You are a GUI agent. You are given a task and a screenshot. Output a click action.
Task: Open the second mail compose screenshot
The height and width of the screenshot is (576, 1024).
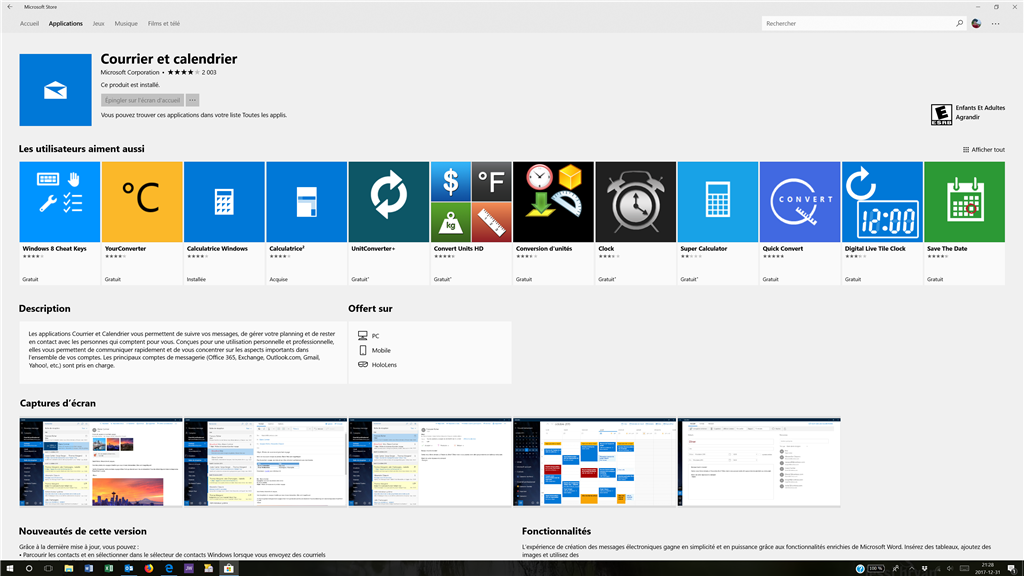point(265,462)
